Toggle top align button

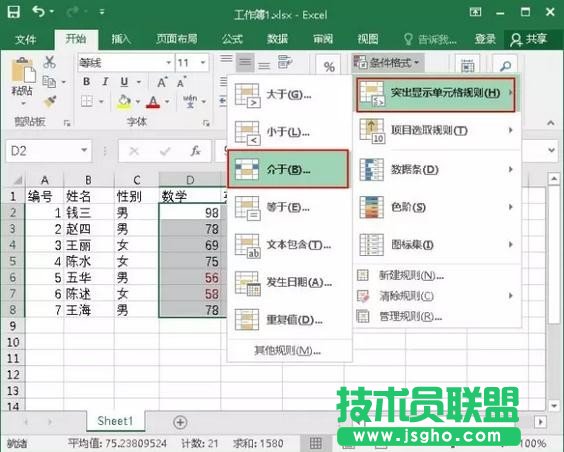pos(226,58)
